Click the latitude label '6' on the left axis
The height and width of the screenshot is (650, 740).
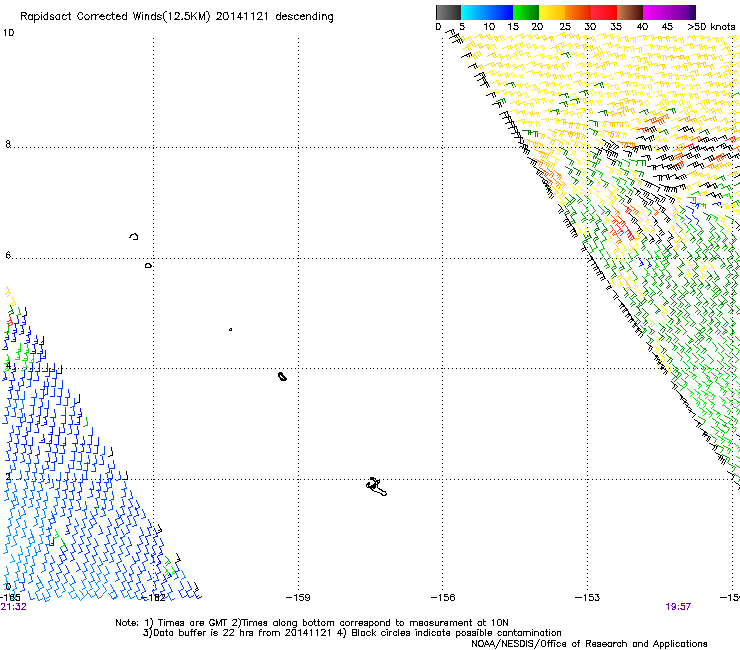coord(8,255)
